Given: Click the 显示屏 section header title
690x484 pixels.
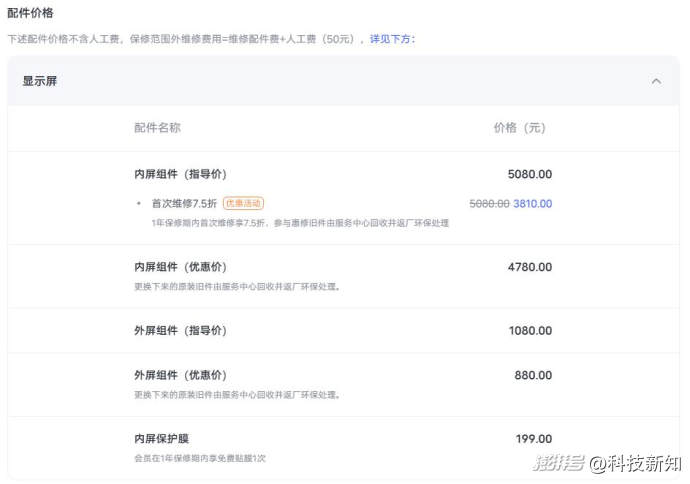Looking at the screenshot, I should pos(40,81).
